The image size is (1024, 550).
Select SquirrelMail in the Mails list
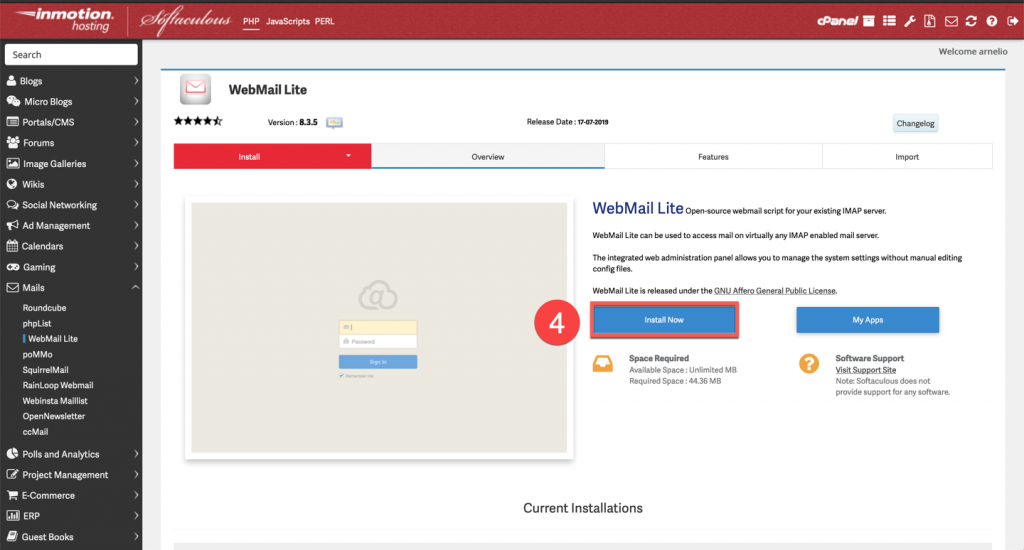[45, 370]
